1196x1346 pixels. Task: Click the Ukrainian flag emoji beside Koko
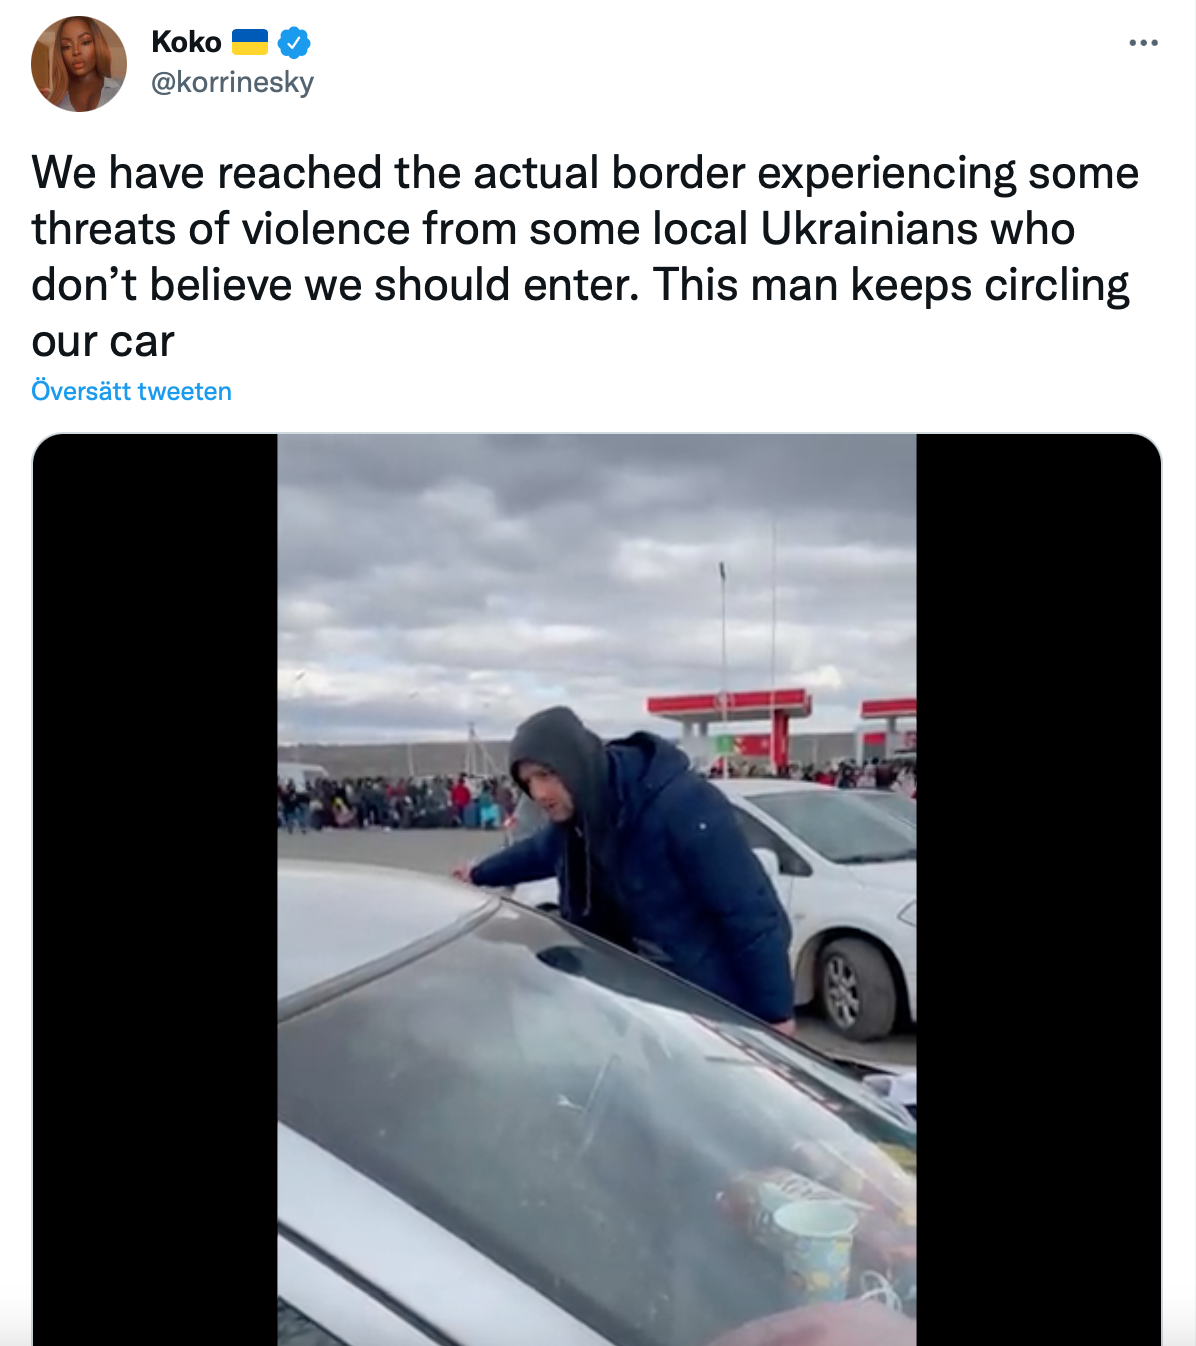[x=250, y=42]
